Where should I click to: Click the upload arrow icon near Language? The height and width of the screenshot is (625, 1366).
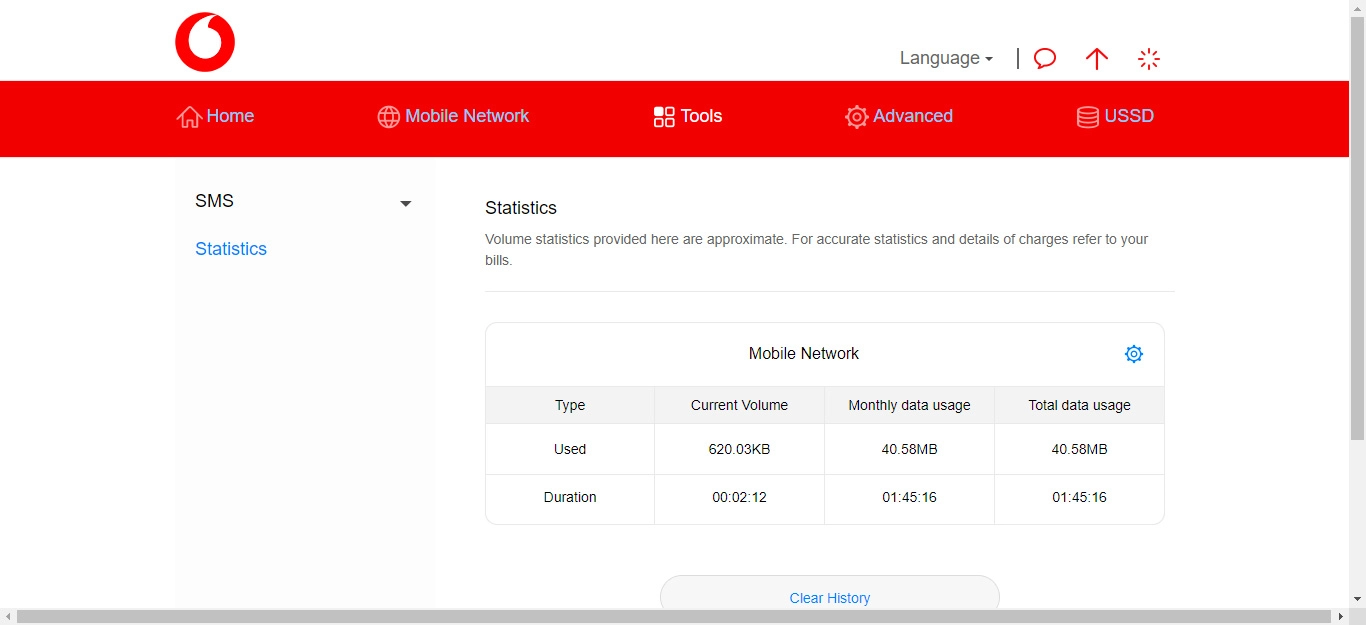click(1097, 58)
